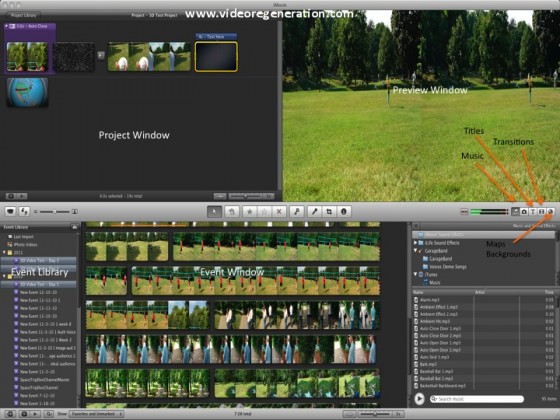Select New Event 7-12-10
Viewport: 560px width, 420px height.
[x=37, y=395]
